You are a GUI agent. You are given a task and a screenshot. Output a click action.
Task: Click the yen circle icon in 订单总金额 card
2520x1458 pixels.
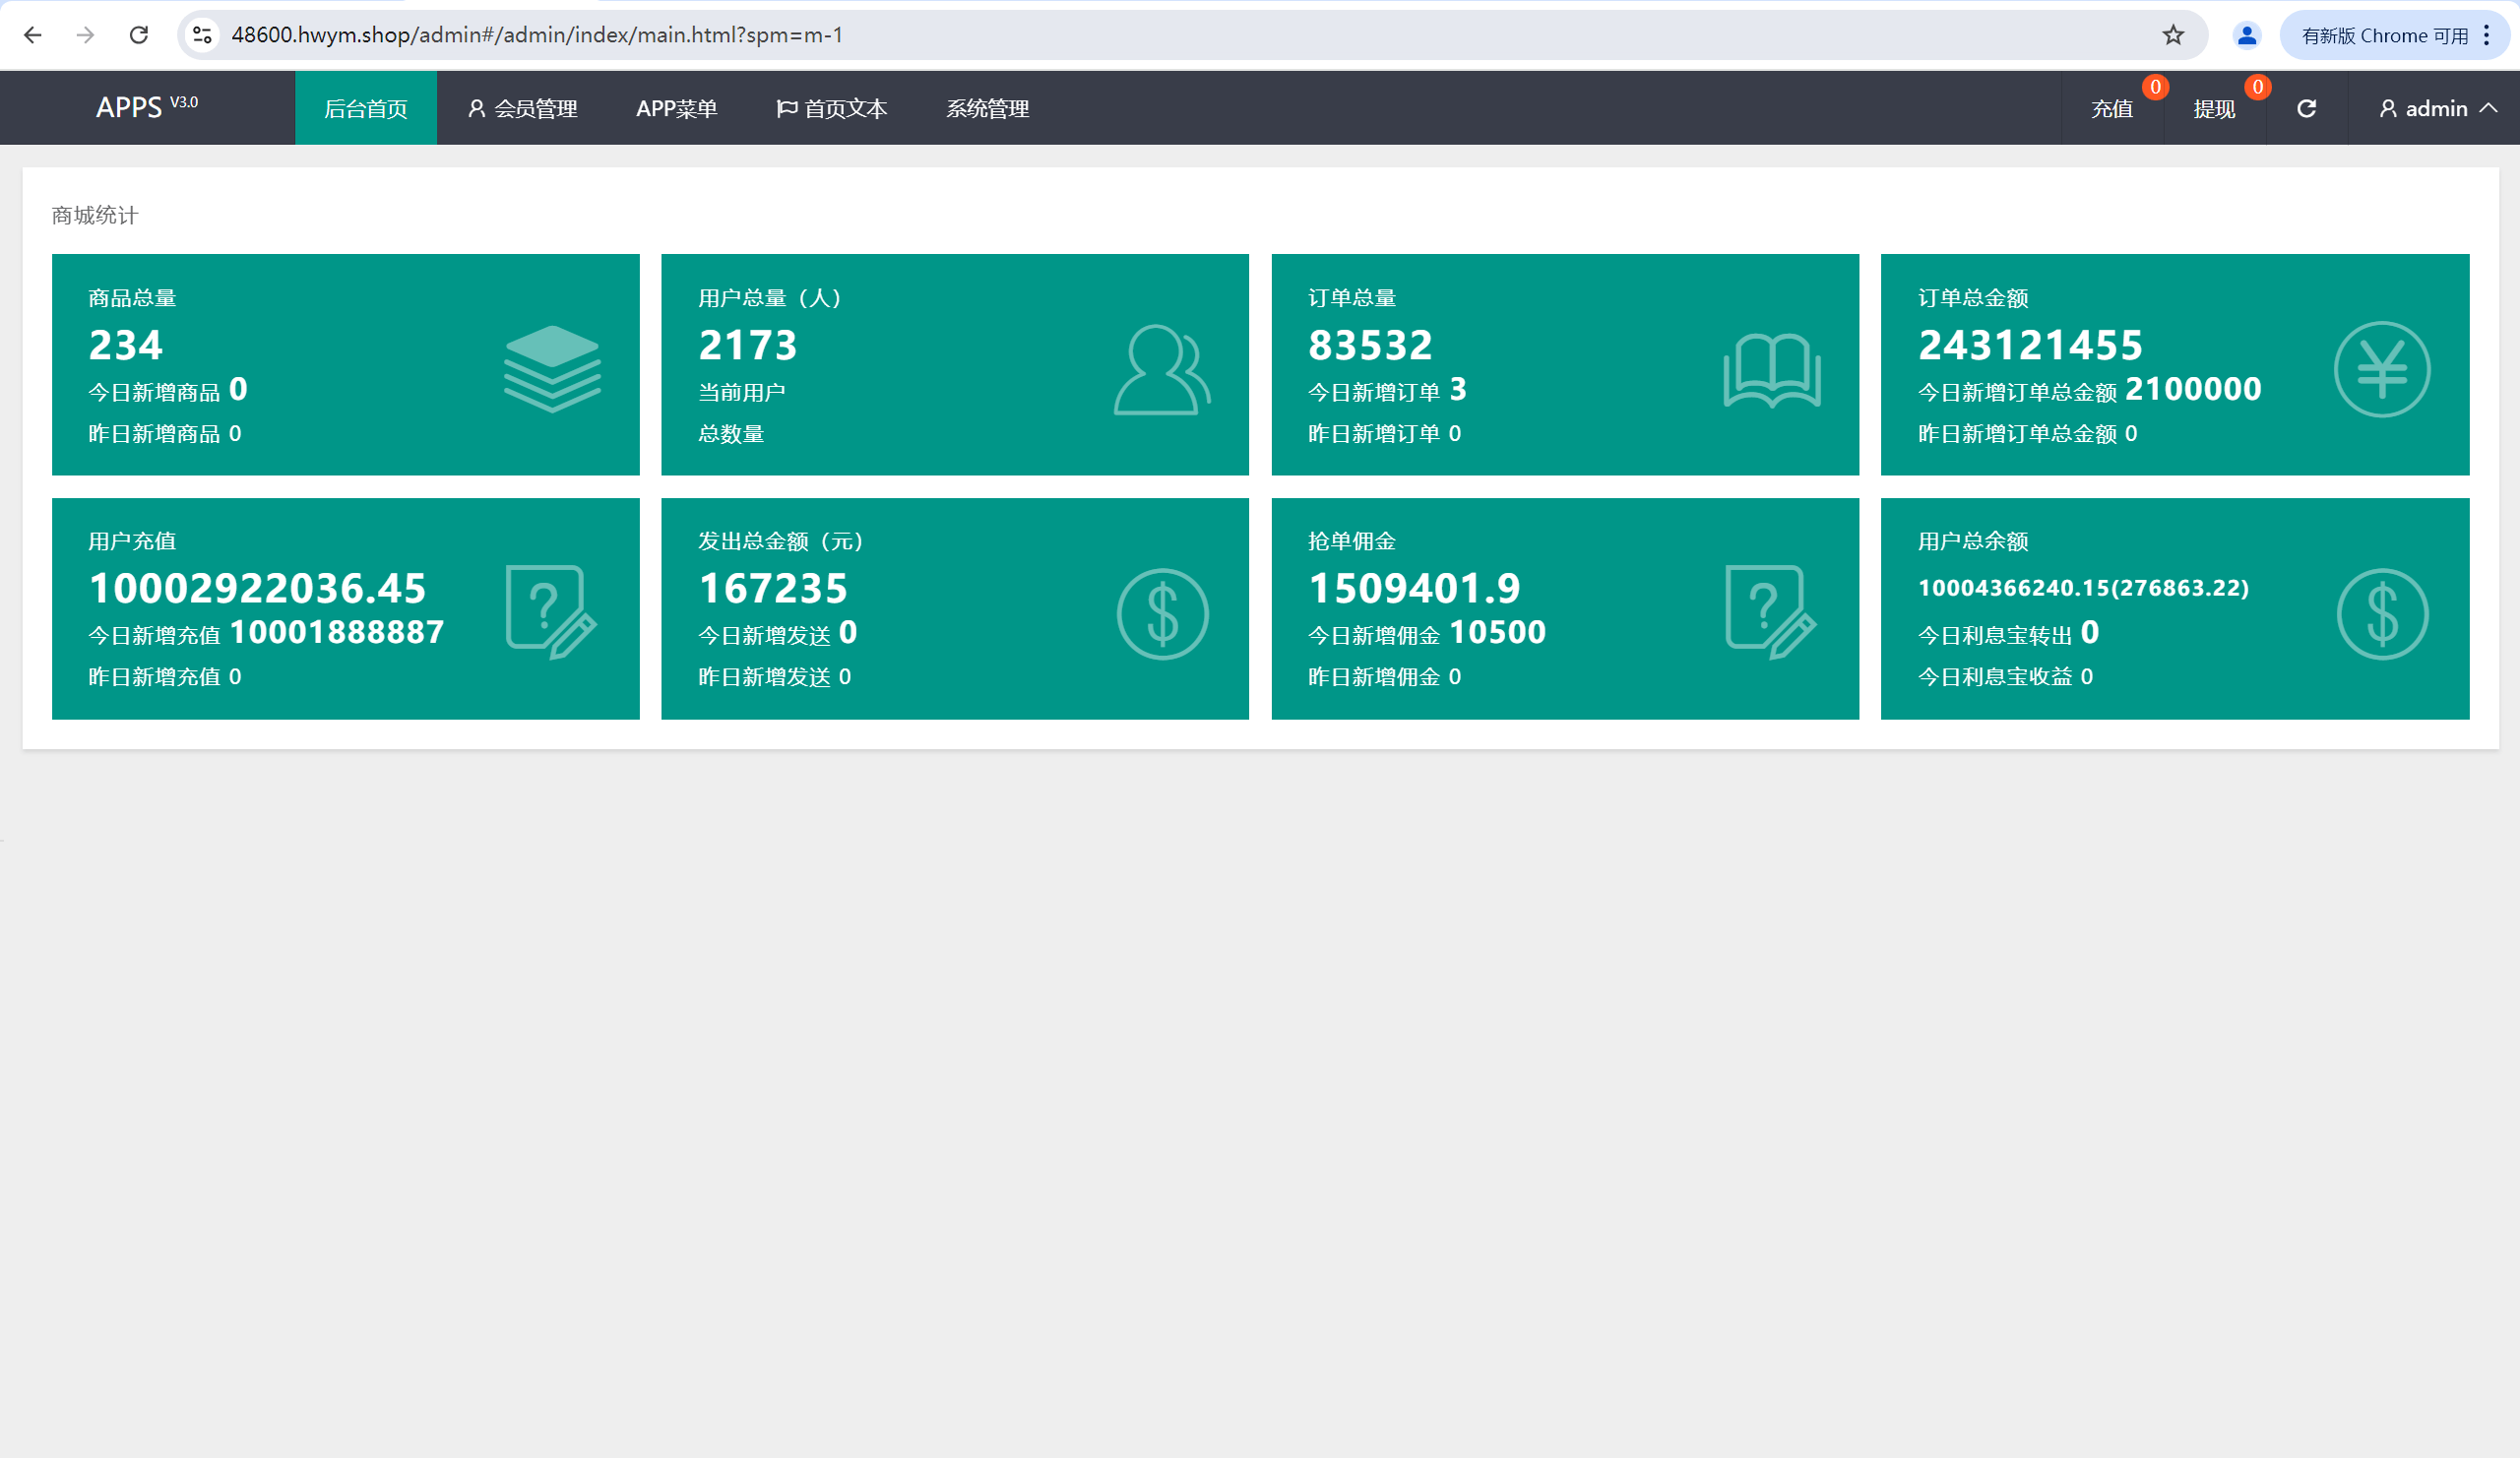[x=2381, y=369]
